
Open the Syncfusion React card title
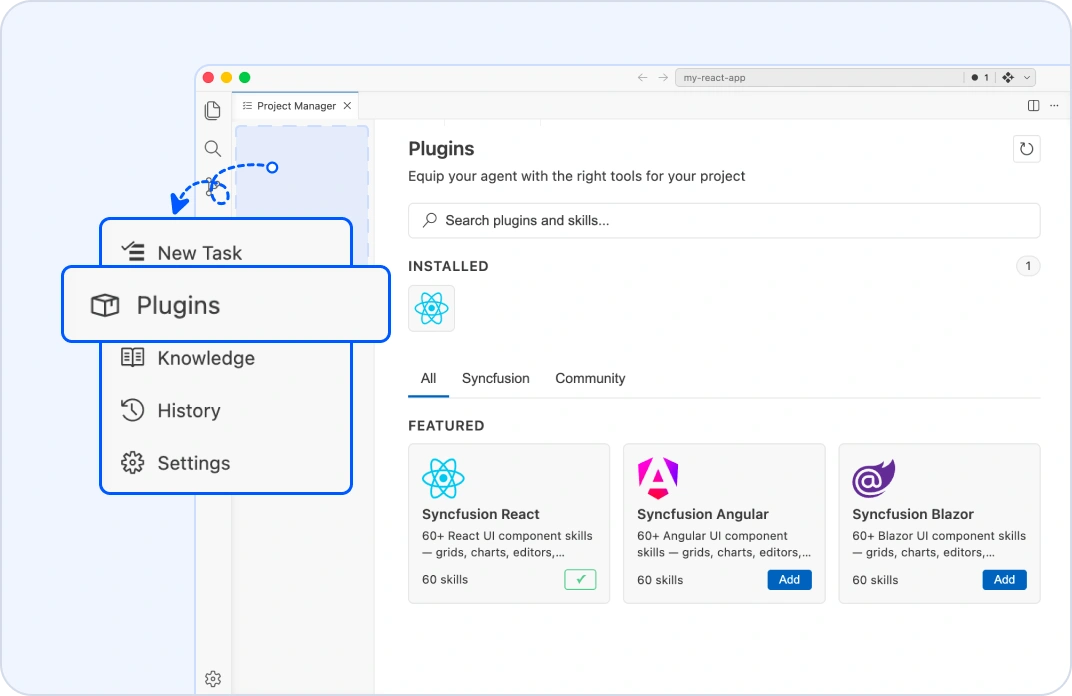point(481,514)
